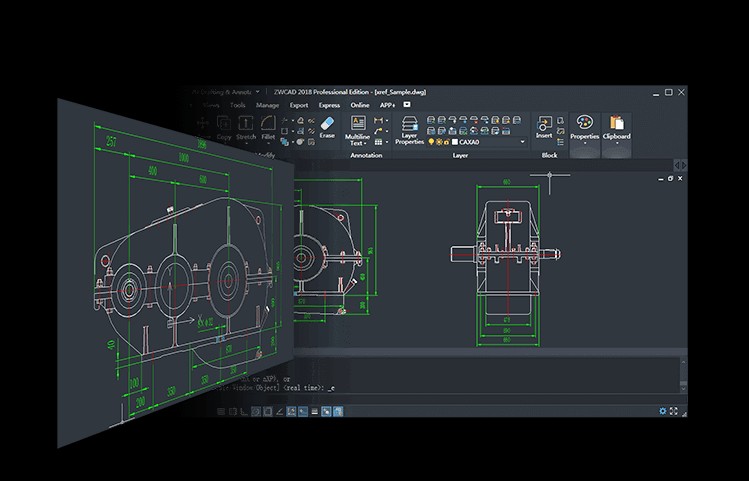Screen dimensions: 749x481
Task: Open the Express ribbon tab
Action: pyautogui.click(x=329, y=104)
